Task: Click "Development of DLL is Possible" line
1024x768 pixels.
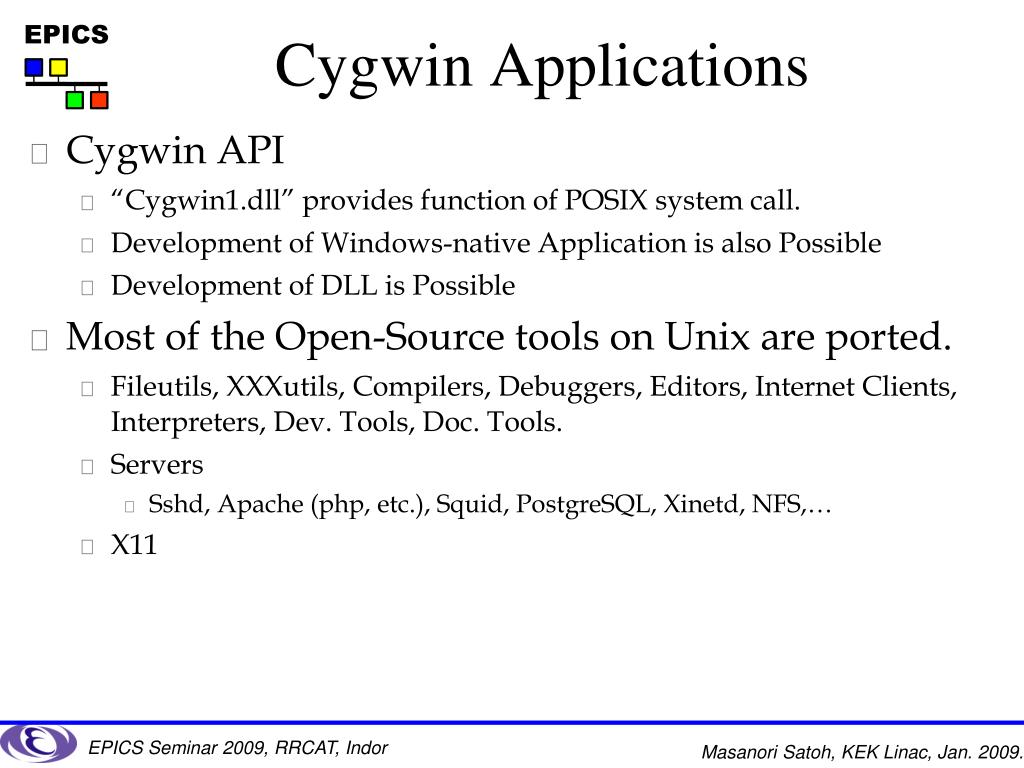Action: point(313,285)
